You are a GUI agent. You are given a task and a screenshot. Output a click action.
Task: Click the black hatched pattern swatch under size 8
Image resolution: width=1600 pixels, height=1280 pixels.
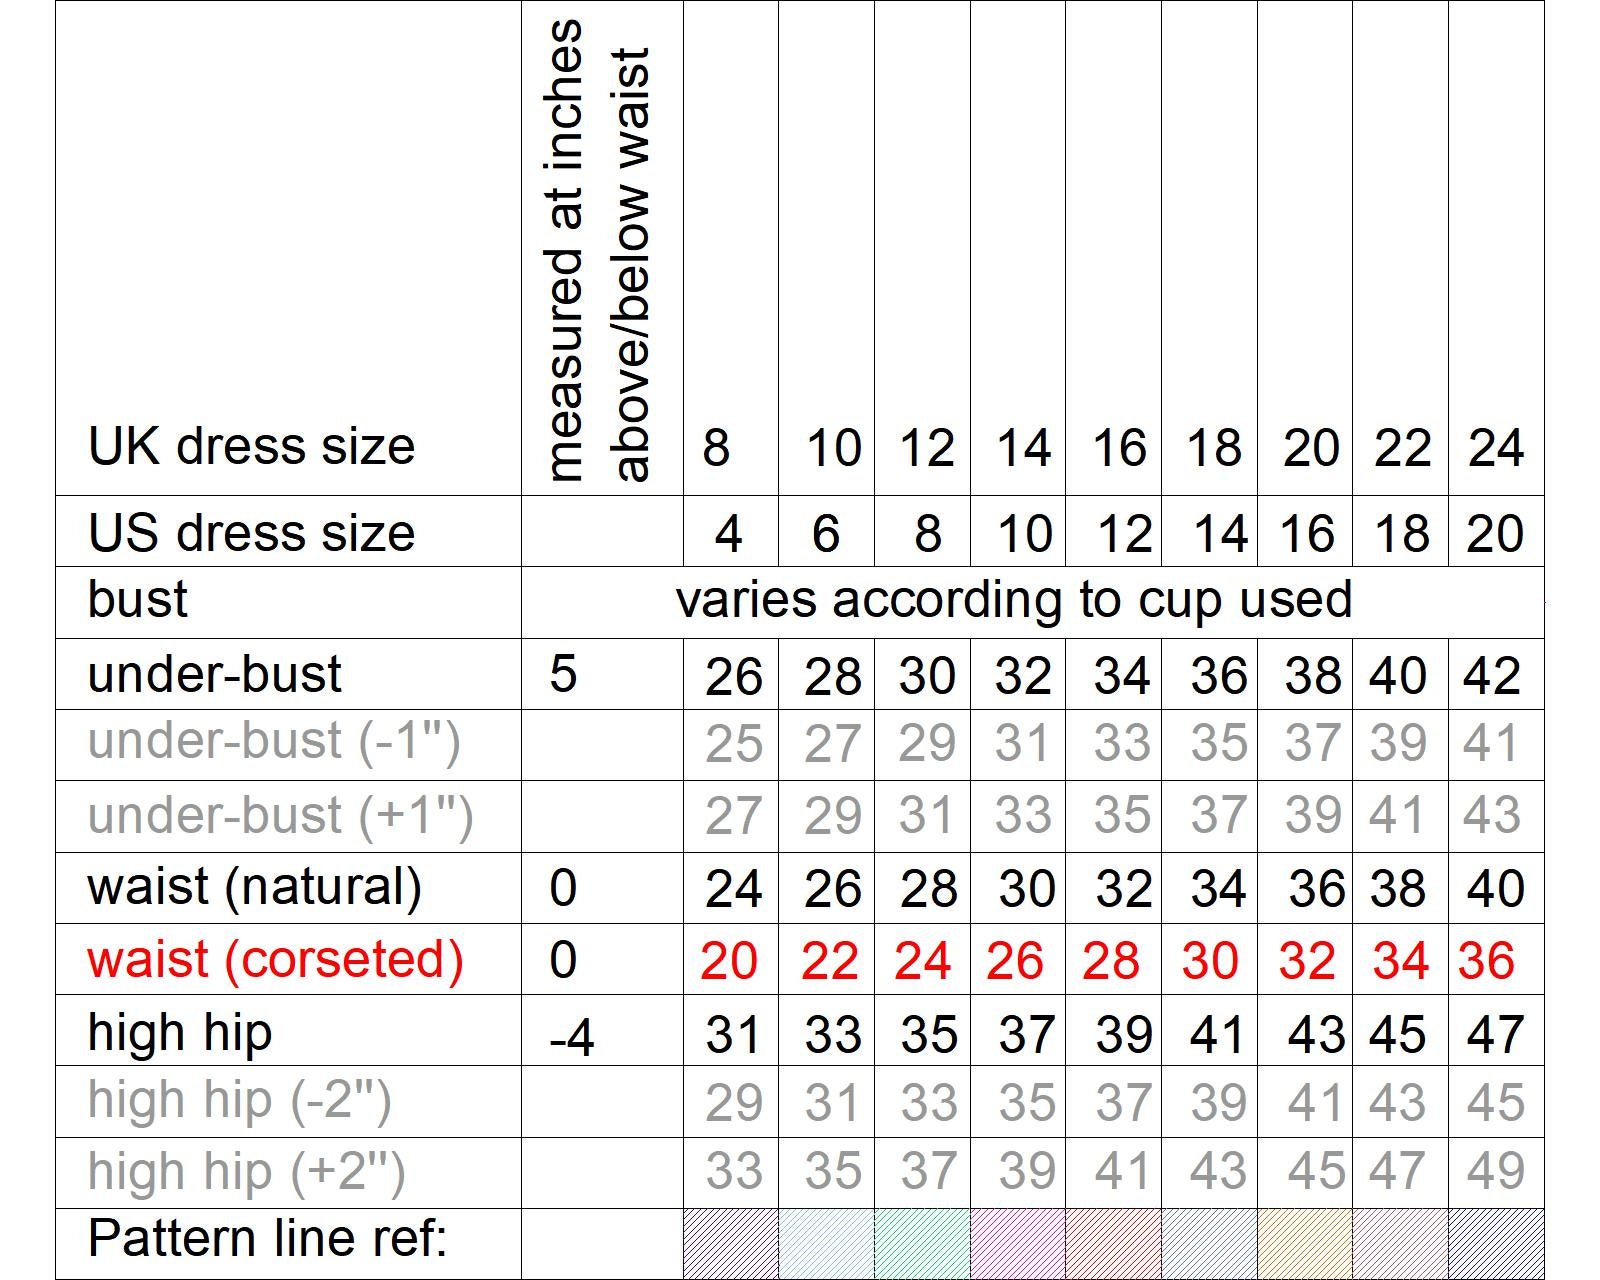pos(731,1244)
